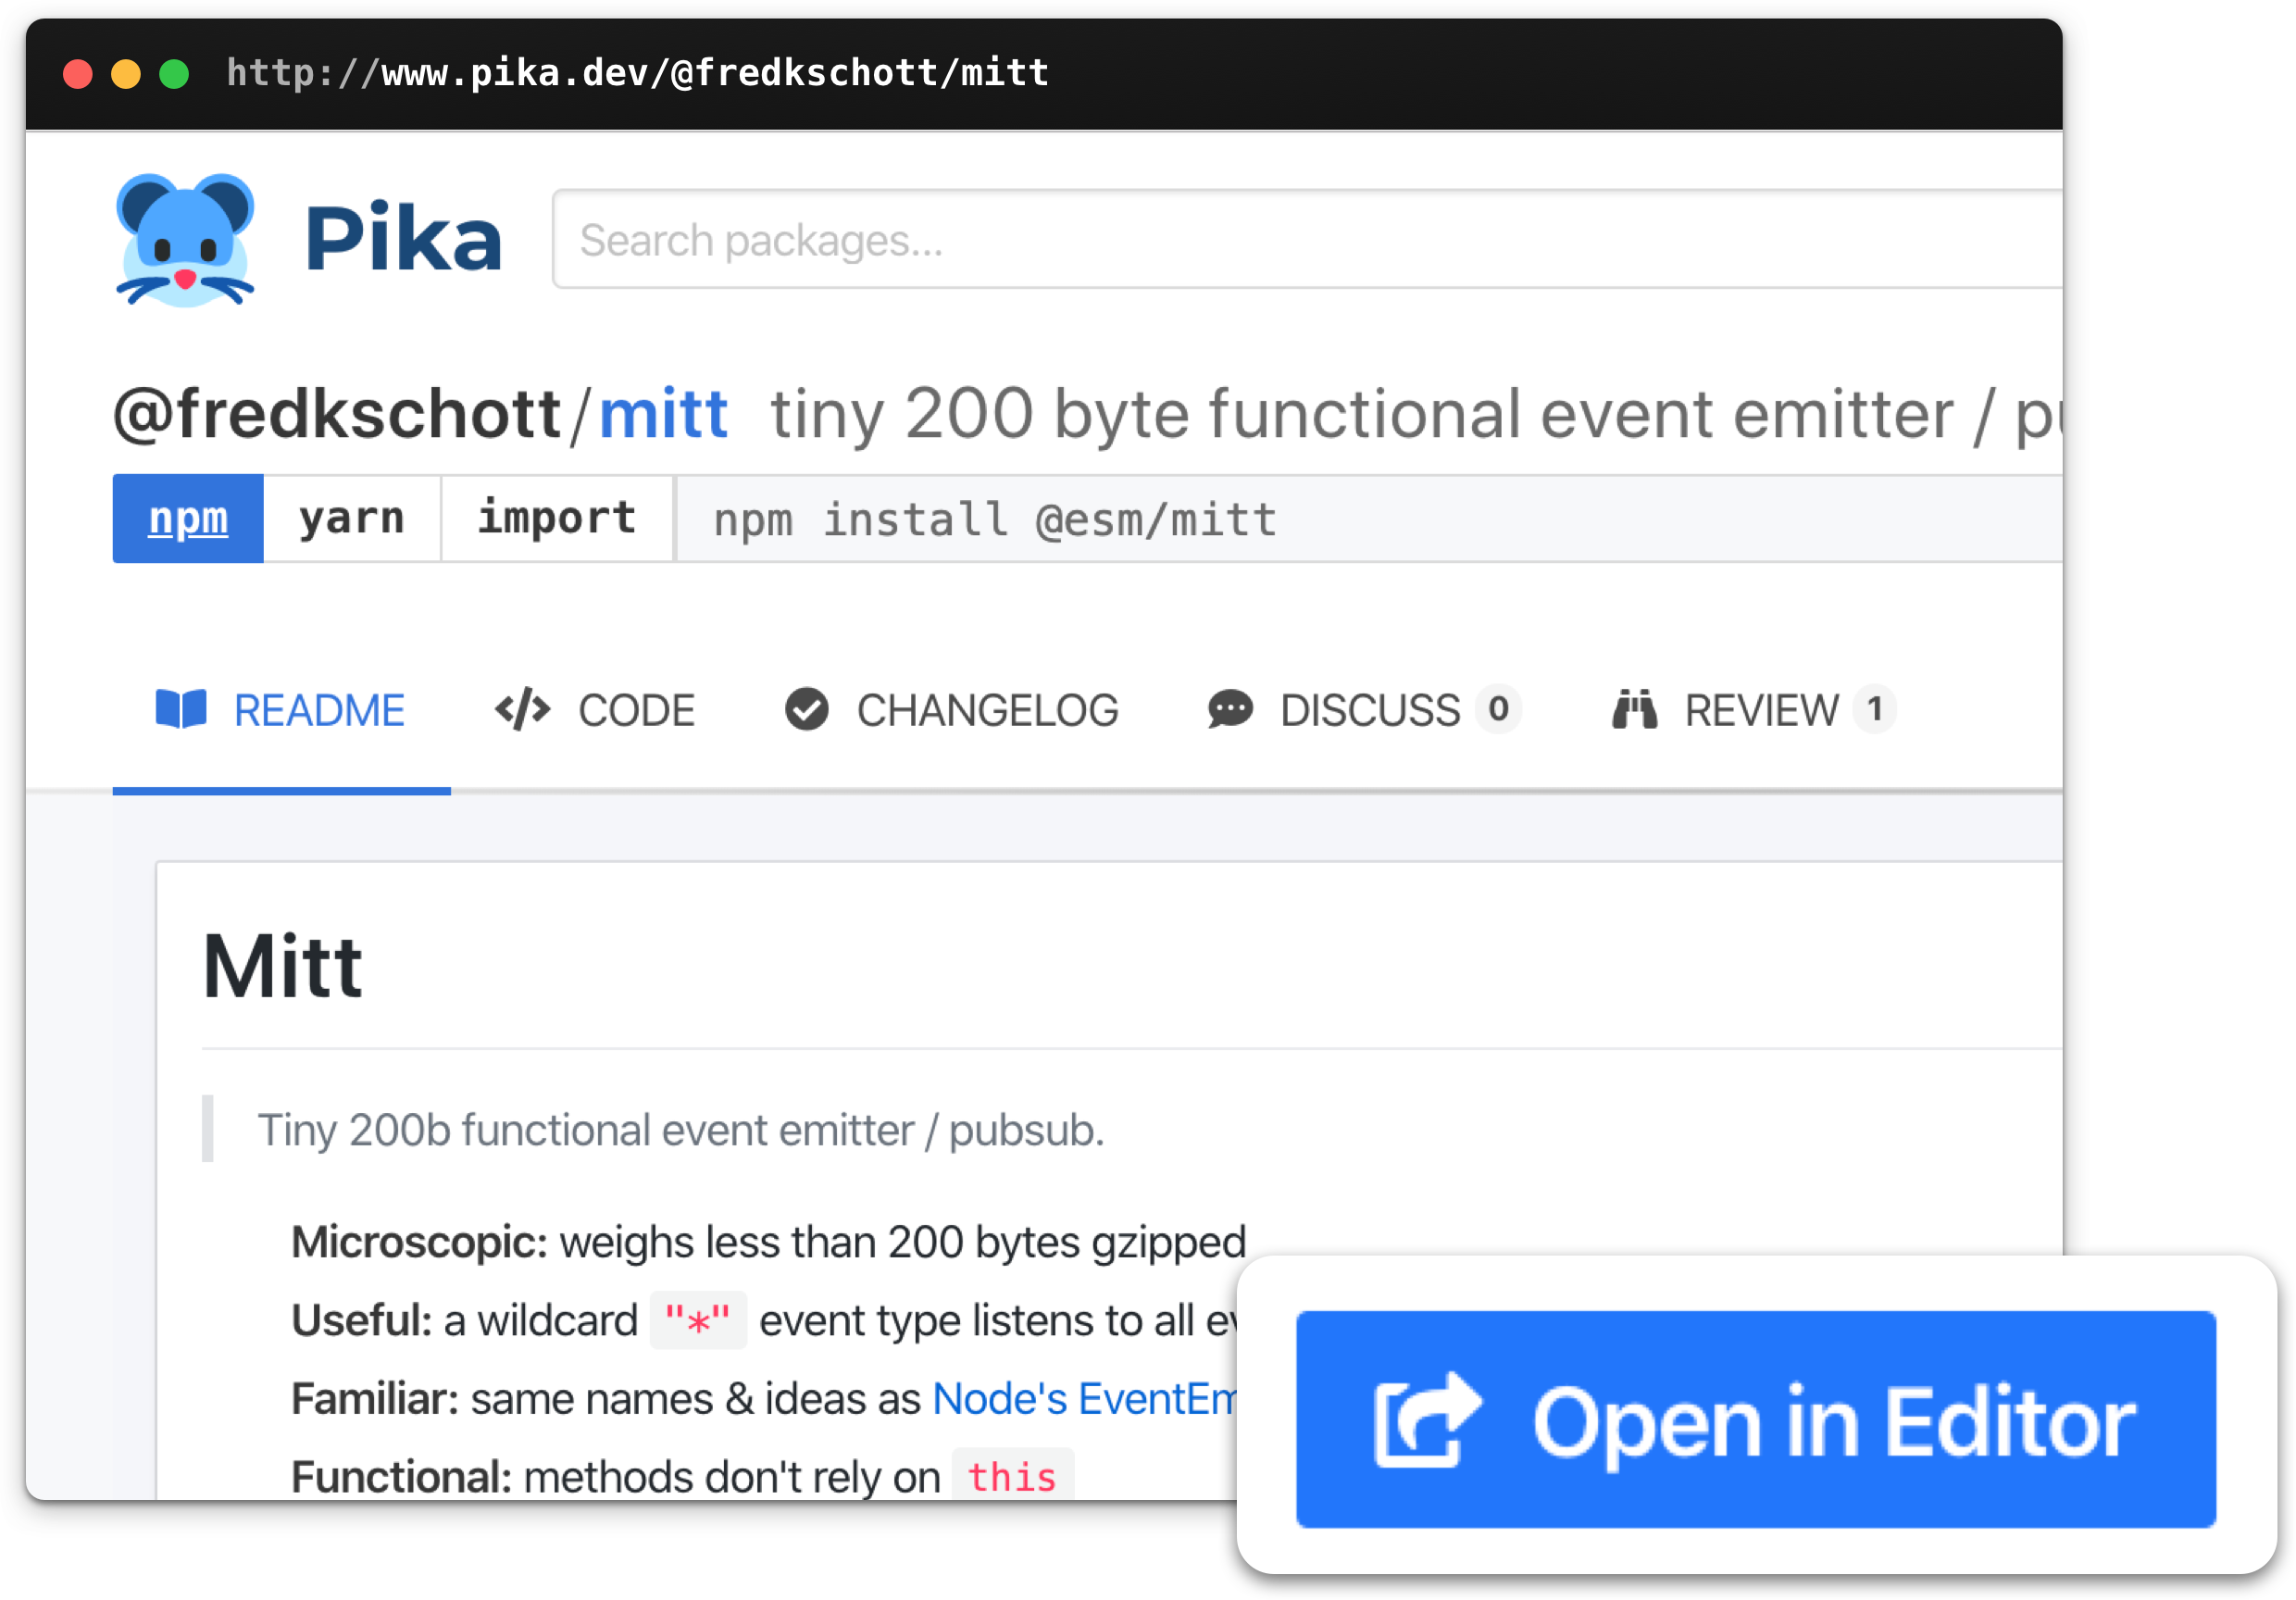Click the yellow minimize window button
This screenshot has height=1600, width=2296.
coord(126,74)
